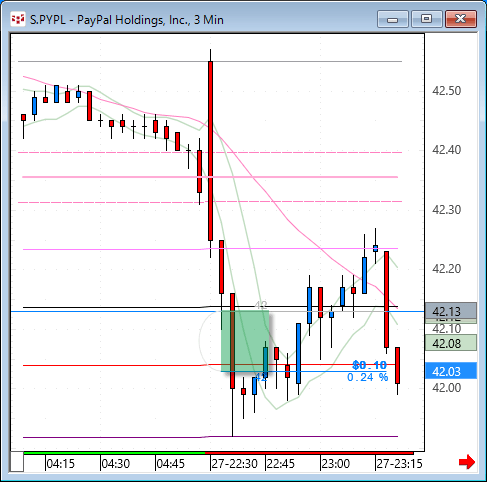487x482 pixels.
Task: Click the tall red candle at the session open
Action: pos(210,151)
